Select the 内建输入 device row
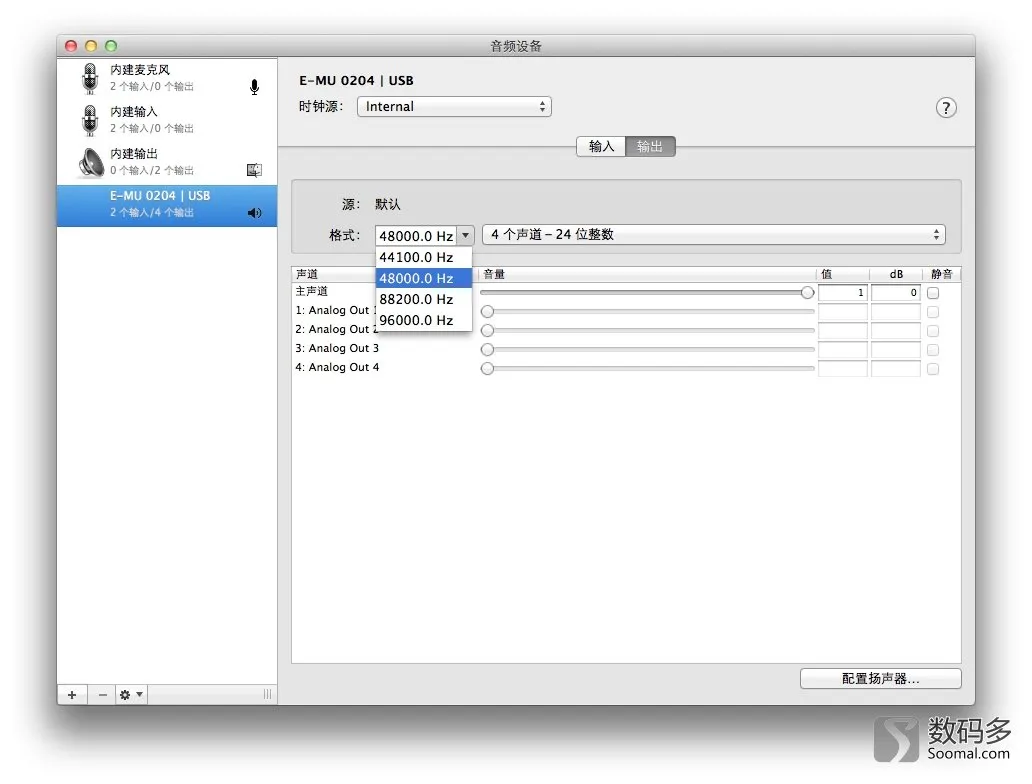 [167, 120]
